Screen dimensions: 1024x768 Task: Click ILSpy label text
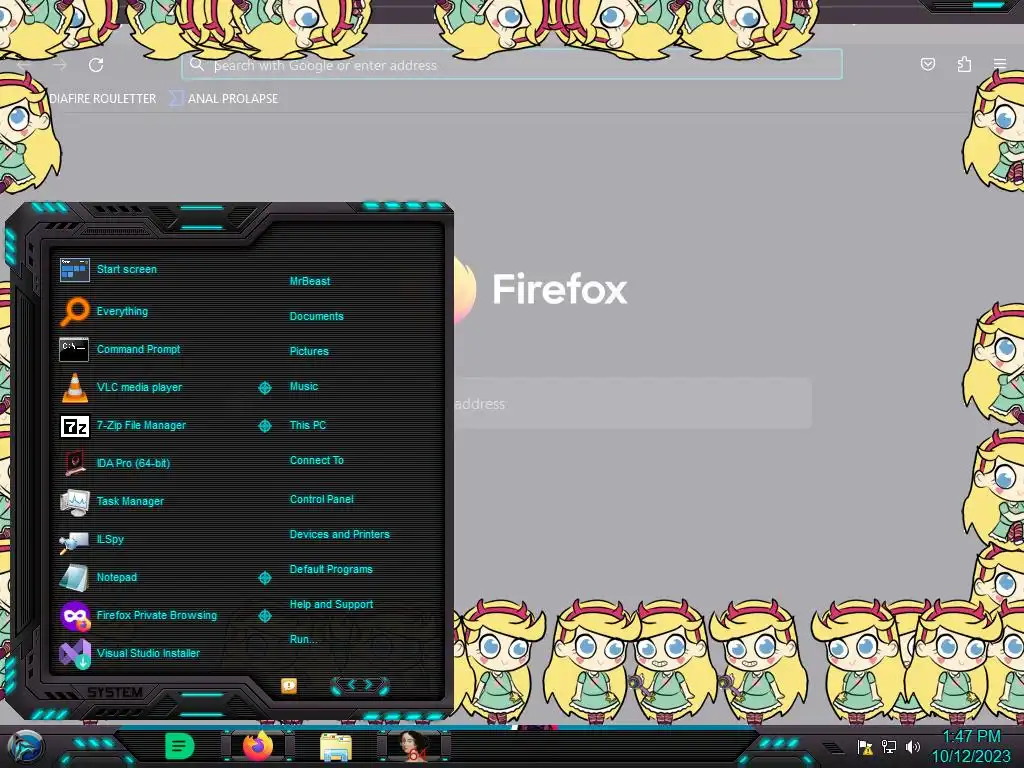pos(110,539)
